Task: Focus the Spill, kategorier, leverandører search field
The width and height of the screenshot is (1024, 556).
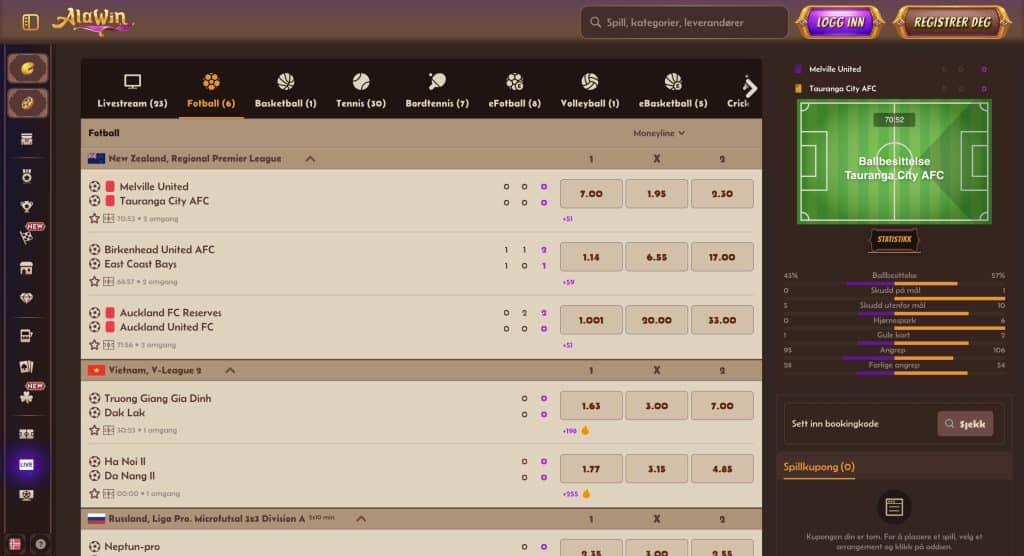Action: (x=684, y=22)
